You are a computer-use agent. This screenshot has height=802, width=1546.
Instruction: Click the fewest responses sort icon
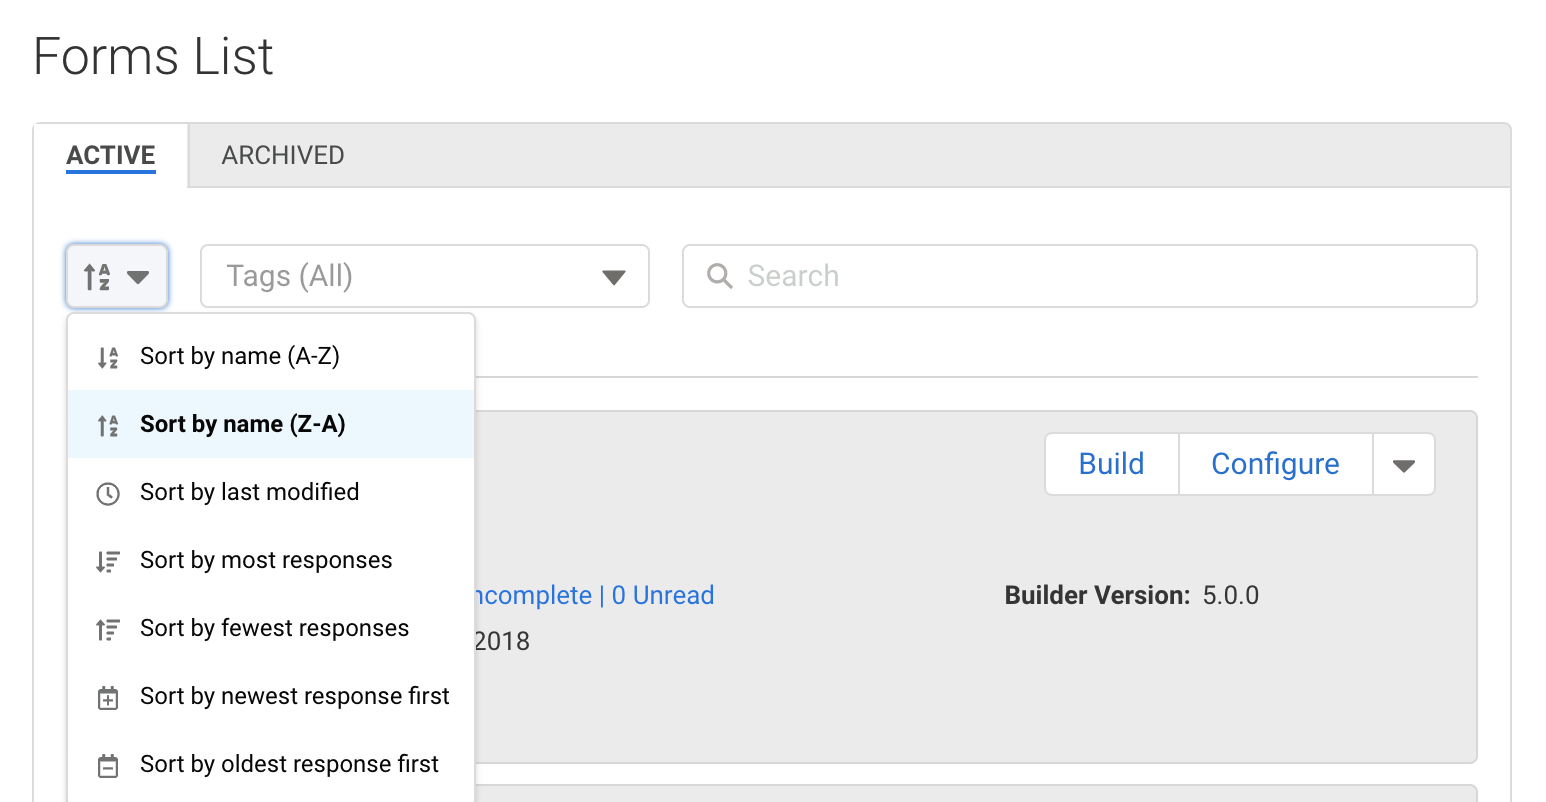[x=108, y=629]
